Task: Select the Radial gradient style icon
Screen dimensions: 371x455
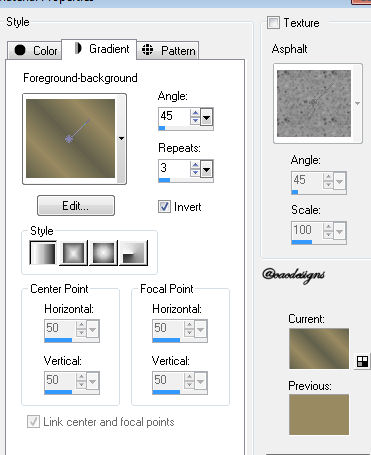Action: pos(133,253)
